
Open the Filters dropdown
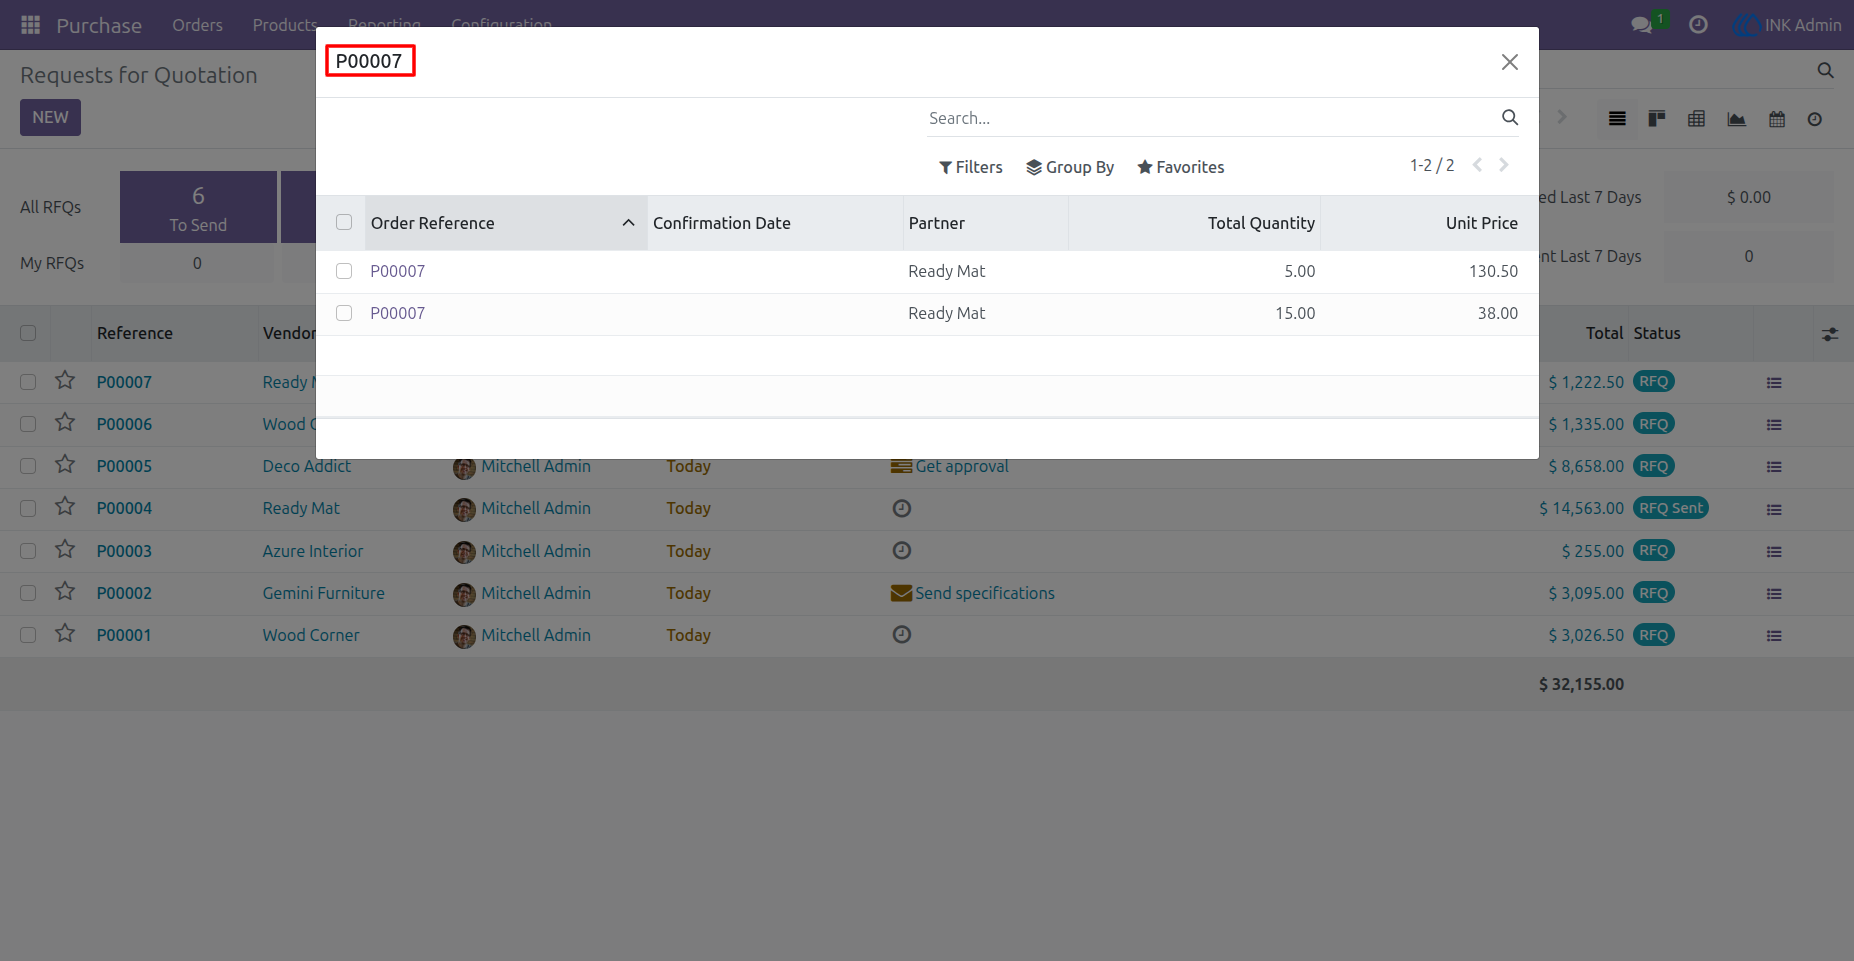970,167
